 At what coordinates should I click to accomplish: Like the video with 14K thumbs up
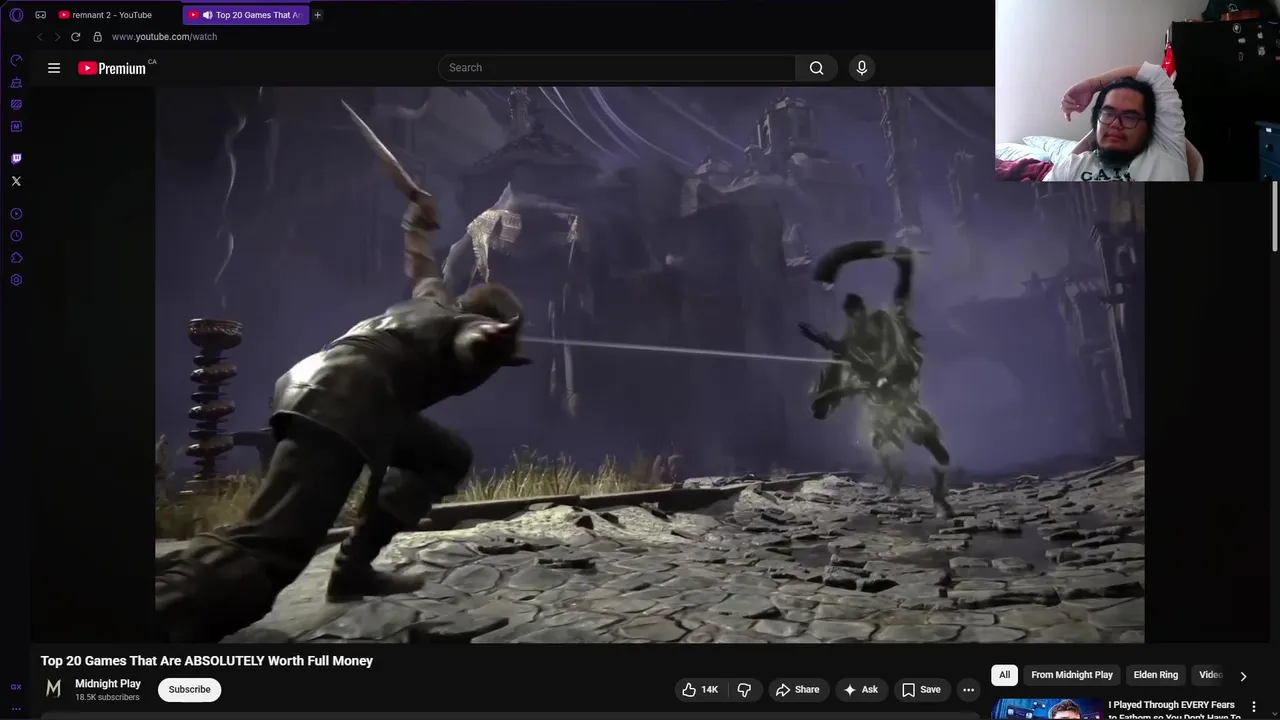pos(701,689)
